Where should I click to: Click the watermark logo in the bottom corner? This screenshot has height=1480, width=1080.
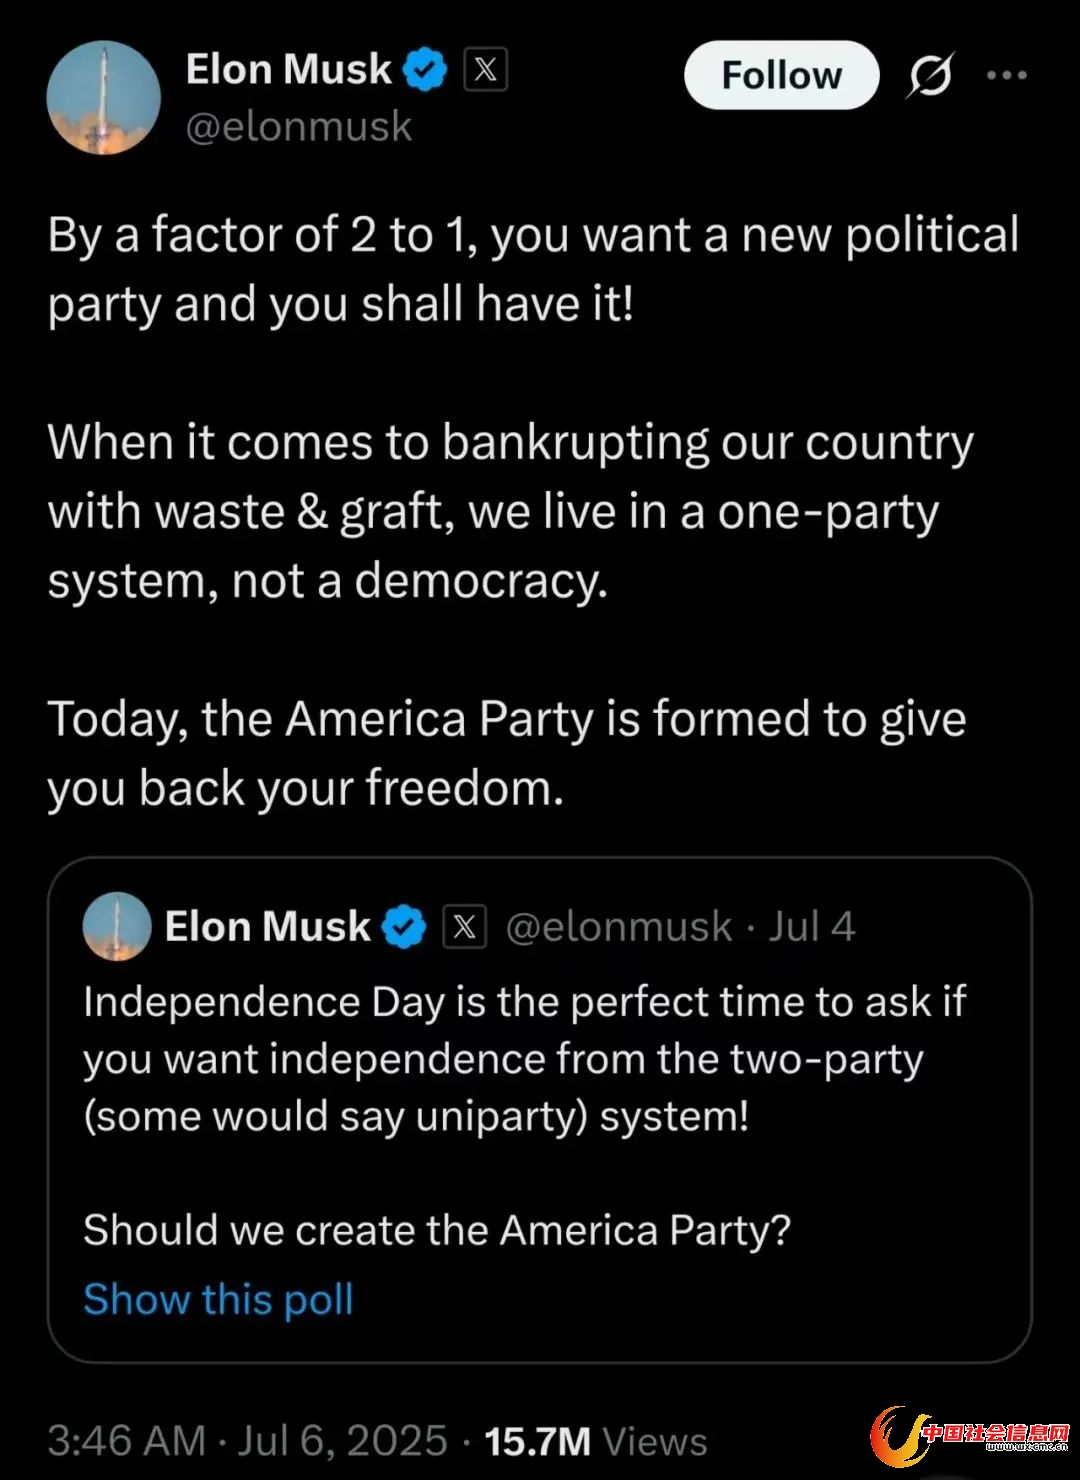tap(970, 1438)
